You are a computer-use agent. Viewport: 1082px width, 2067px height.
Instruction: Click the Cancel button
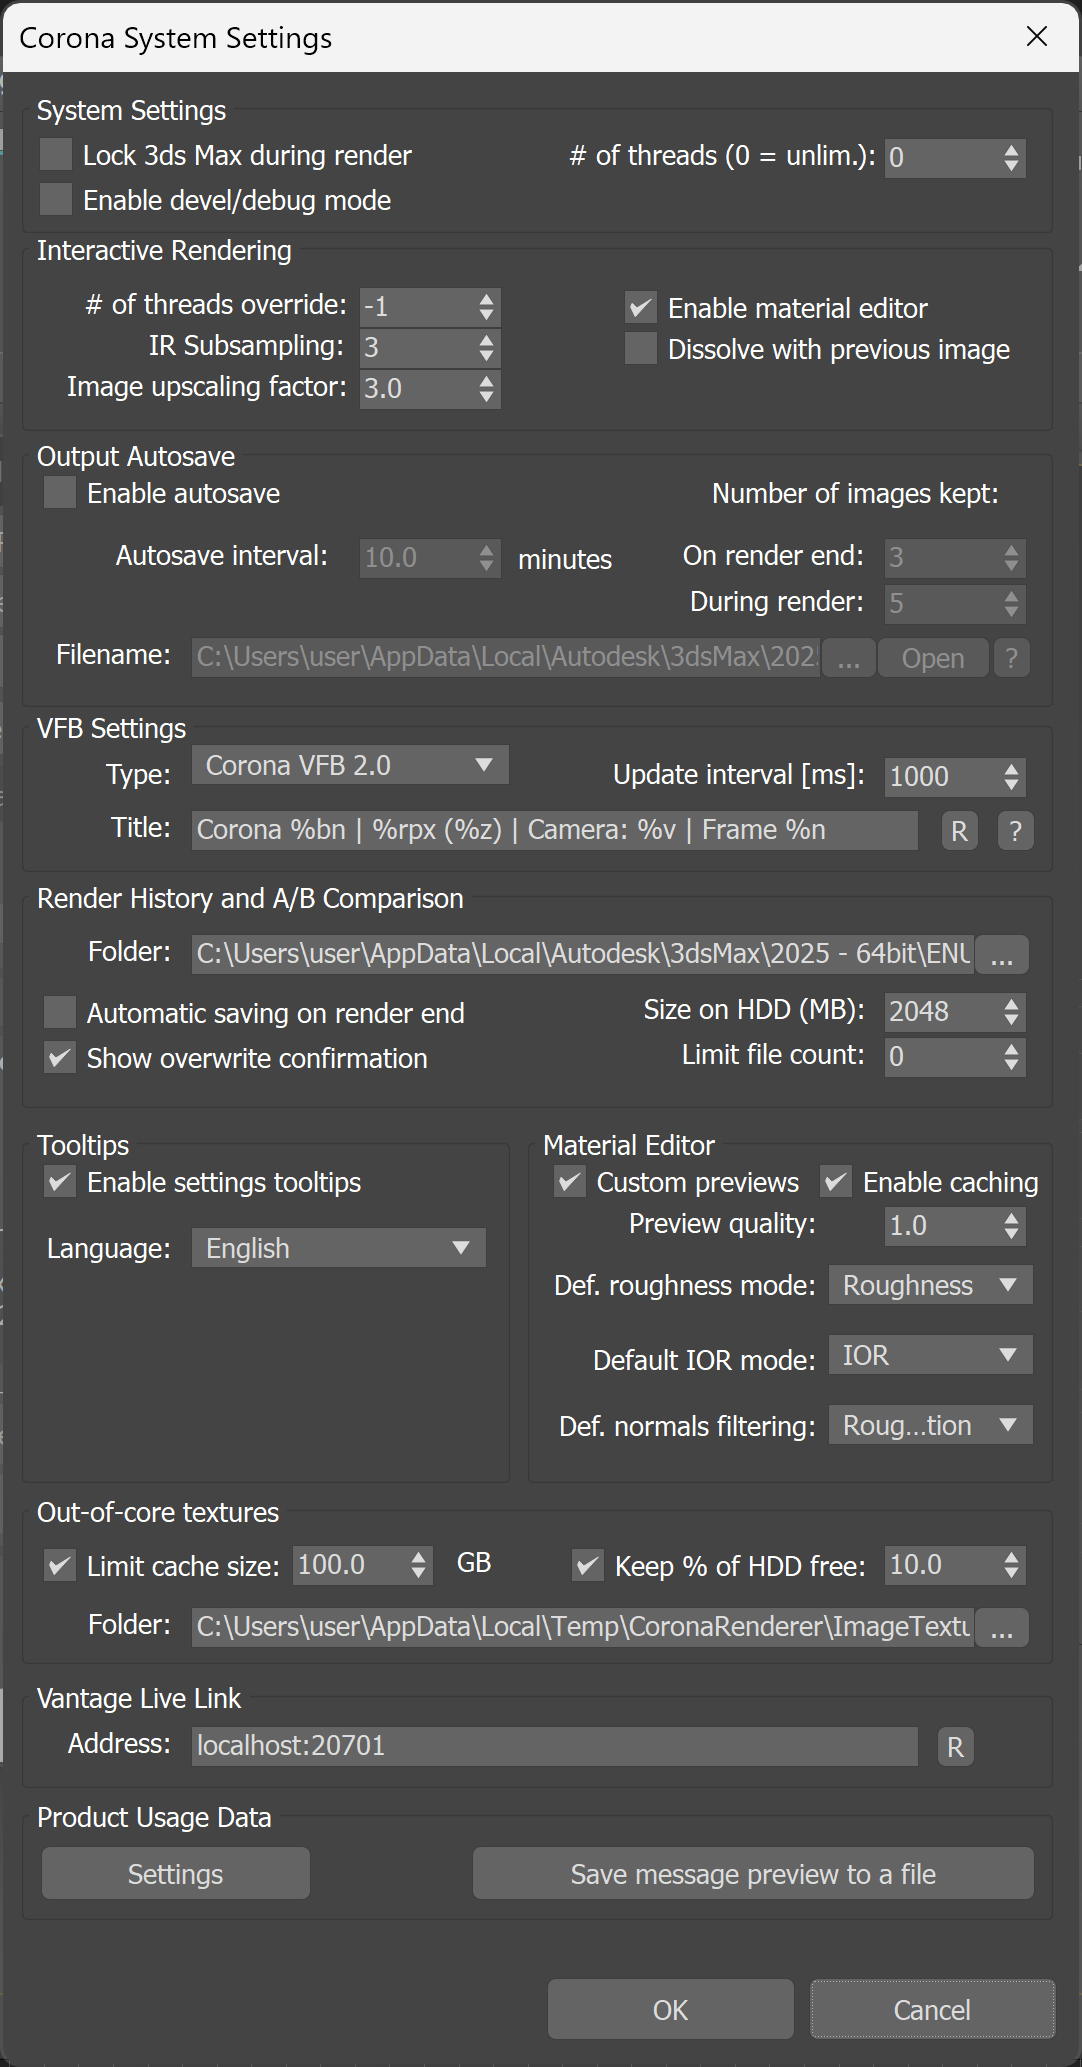(932, 2009)
